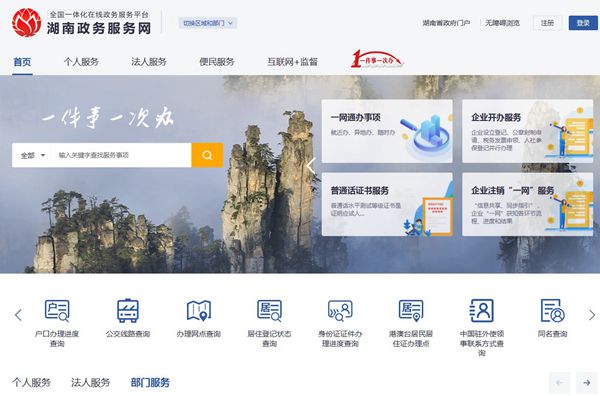600x396 pixels.
Task: Click 港澳台居民居住证办理点 icon
Action: [x=411, y=311]
